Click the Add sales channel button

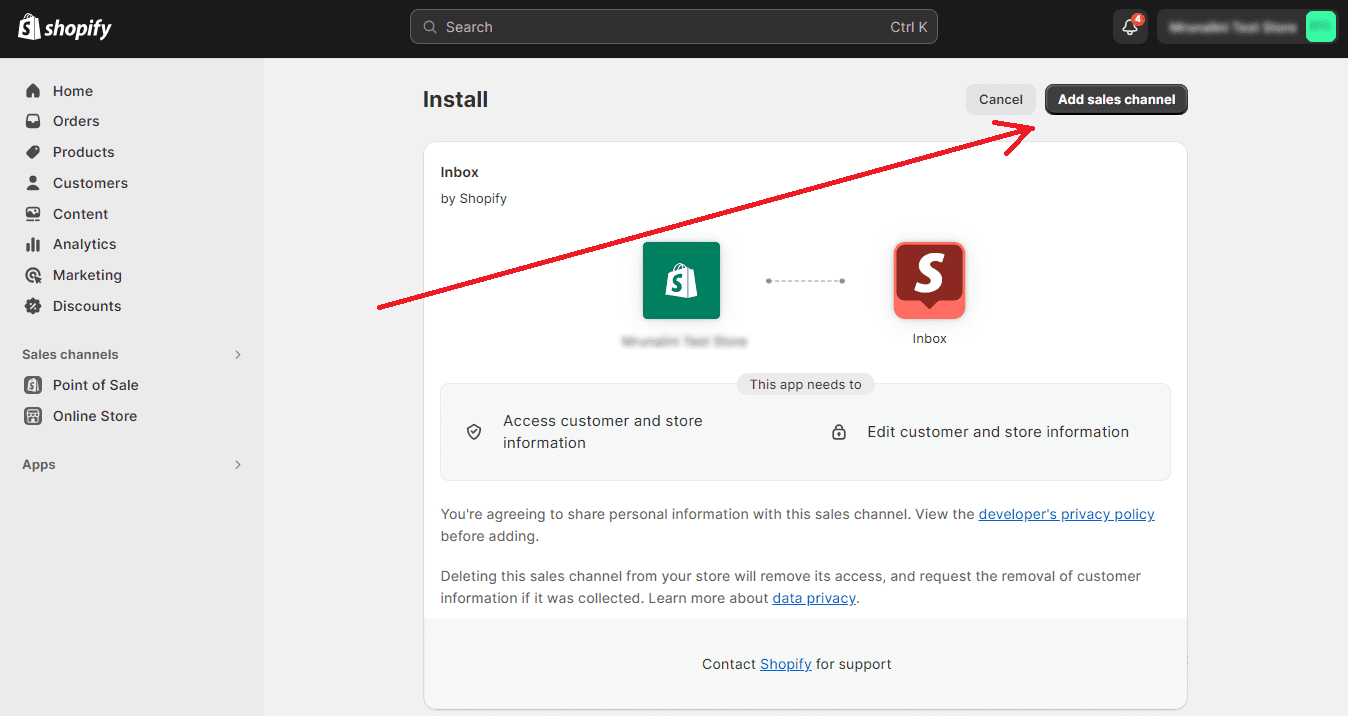pos(1115,99)
